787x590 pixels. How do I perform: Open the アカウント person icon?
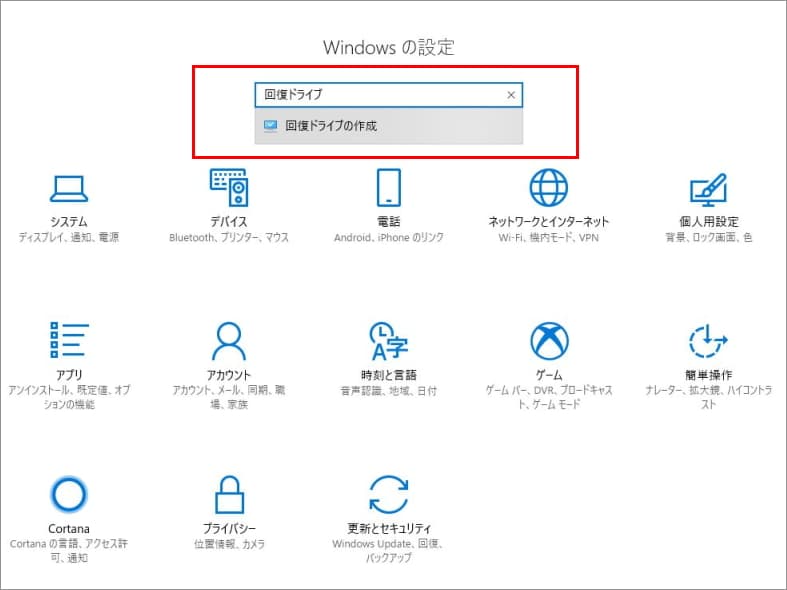pos(229,341)
